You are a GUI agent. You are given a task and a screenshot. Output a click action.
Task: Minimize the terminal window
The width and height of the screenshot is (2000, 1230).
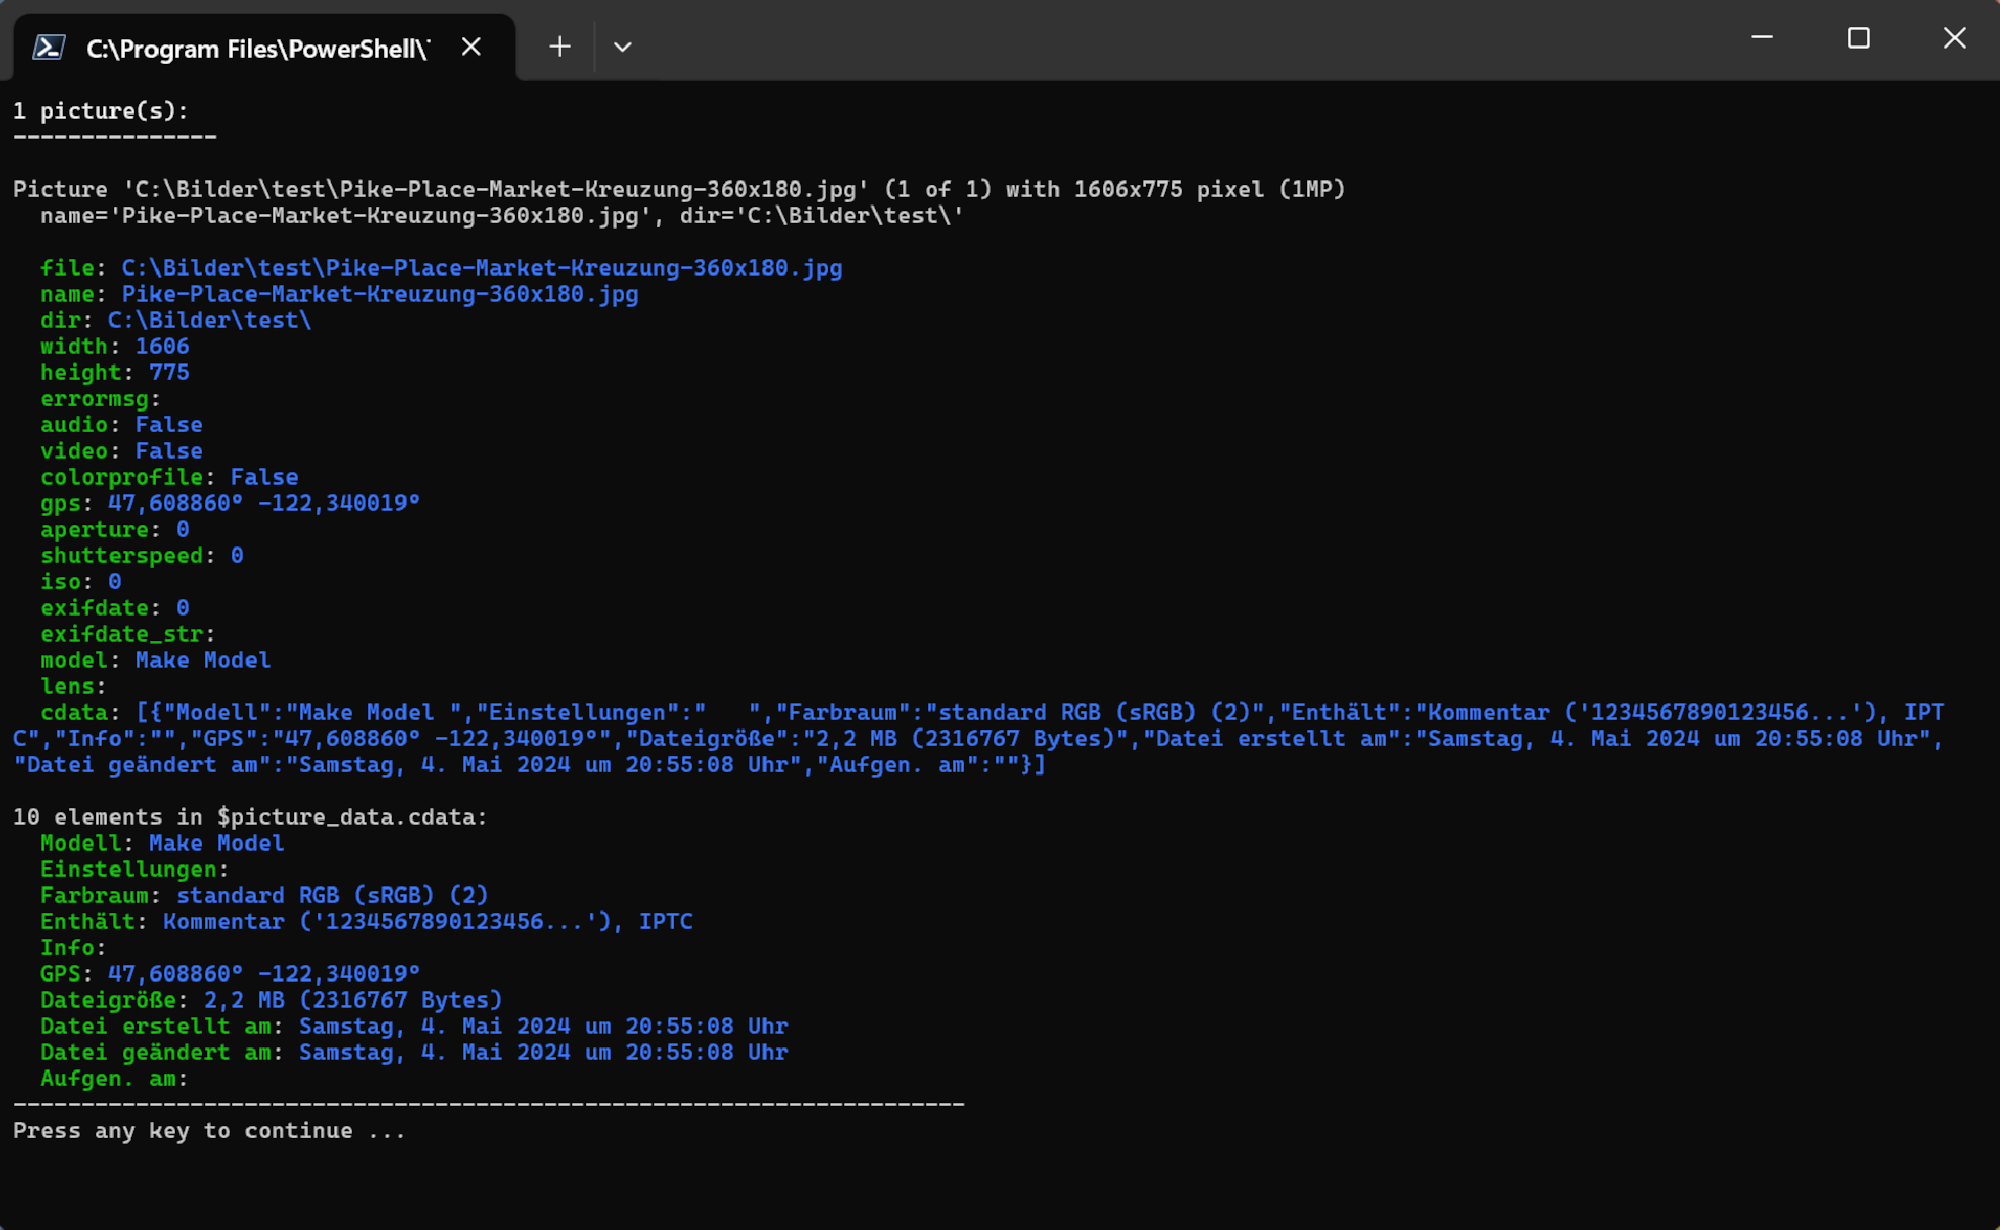point(1762,38)
